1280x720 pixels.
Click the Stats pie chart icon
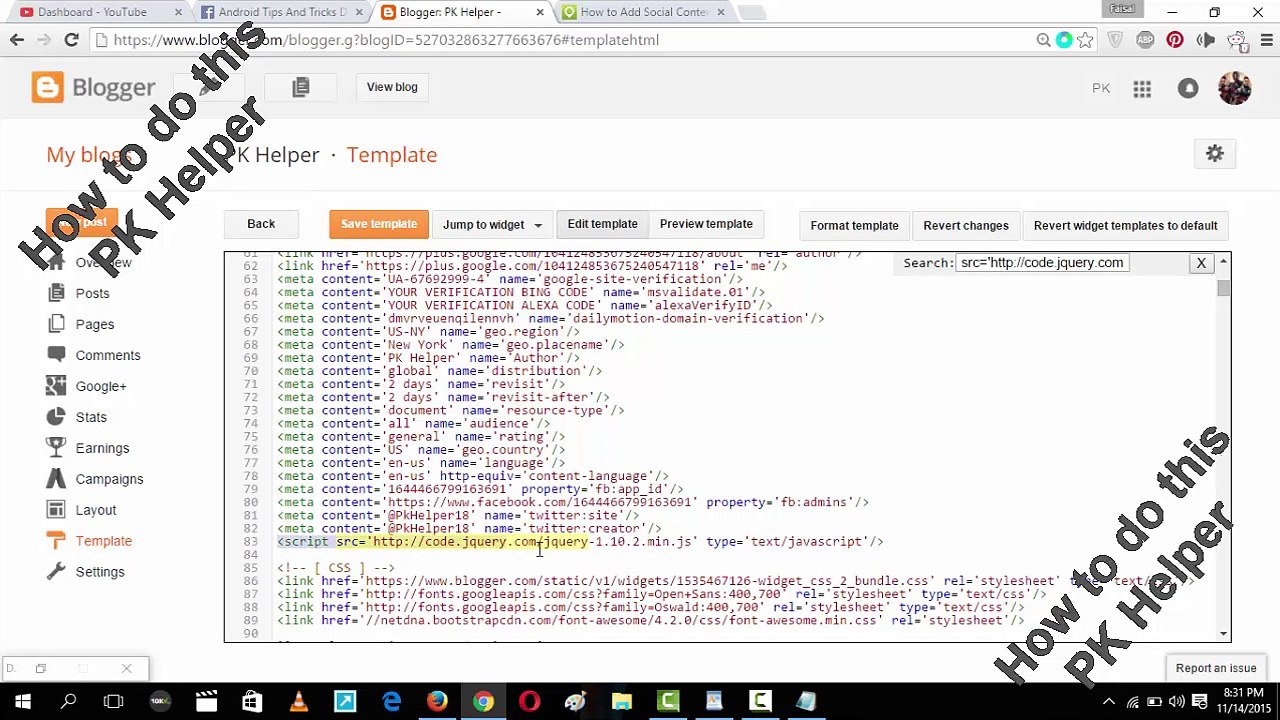click(57, 417)
